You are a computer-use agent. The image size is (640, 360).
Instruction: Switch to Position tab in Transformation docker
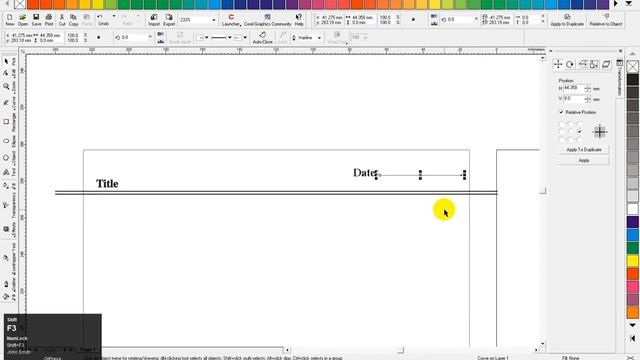tap(558, 64)
